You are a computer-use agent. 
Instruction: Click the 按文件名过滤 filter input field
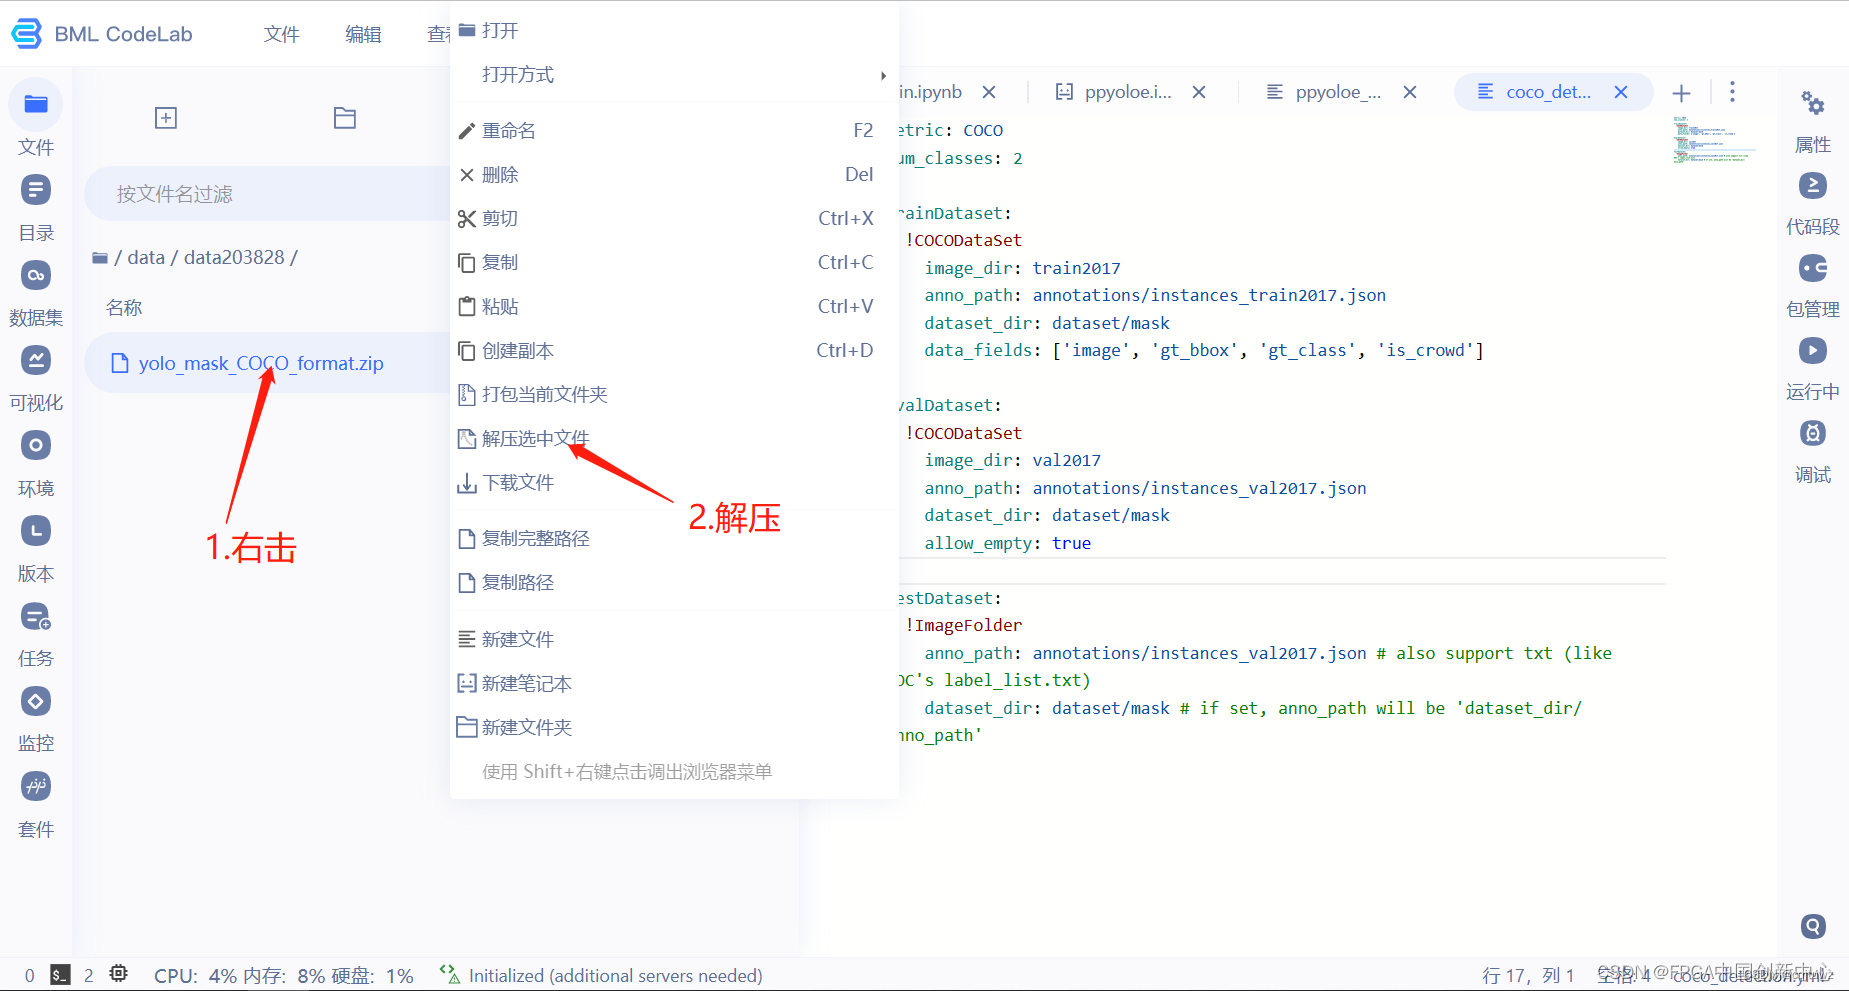click(267, 194)
